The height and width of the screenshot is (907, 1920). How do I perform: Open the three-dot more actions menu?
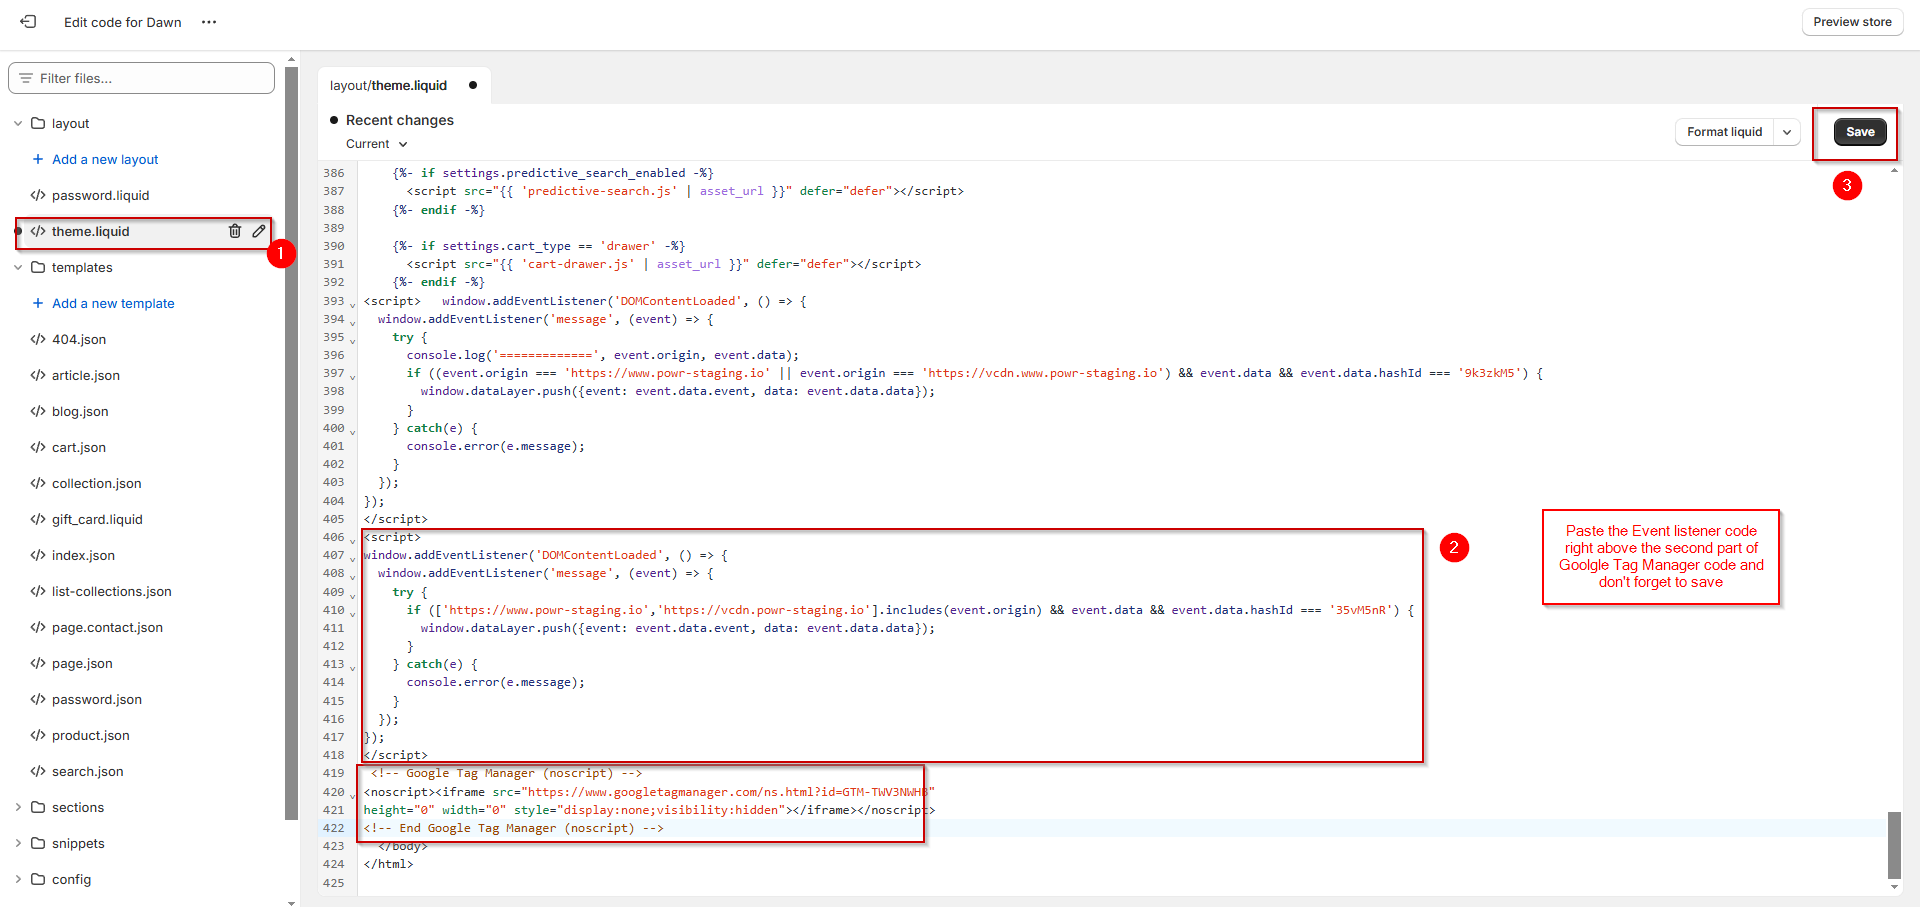pyautogui.click(x=209, y=22)
